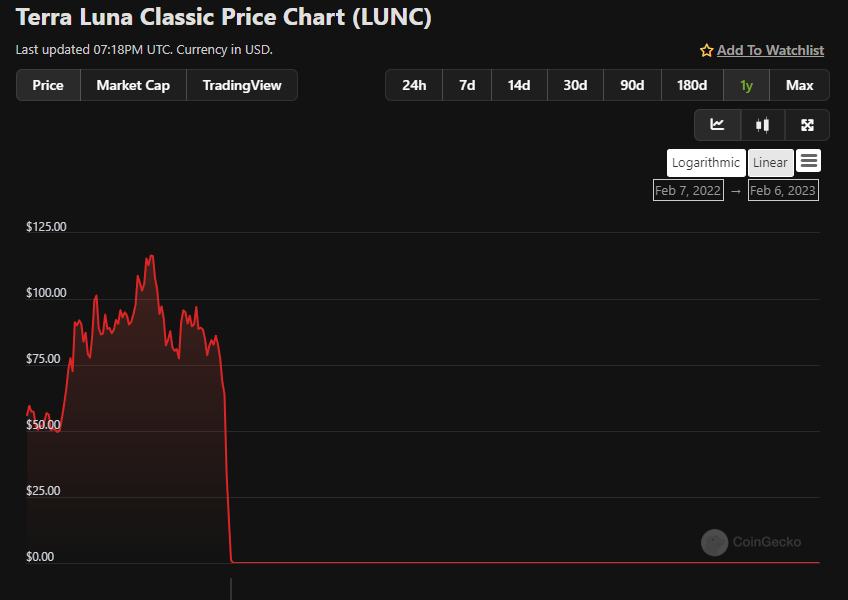This screenshot has width=848, height=600.
Task: Open the chart hamburger menu
Action: (809, 161)
